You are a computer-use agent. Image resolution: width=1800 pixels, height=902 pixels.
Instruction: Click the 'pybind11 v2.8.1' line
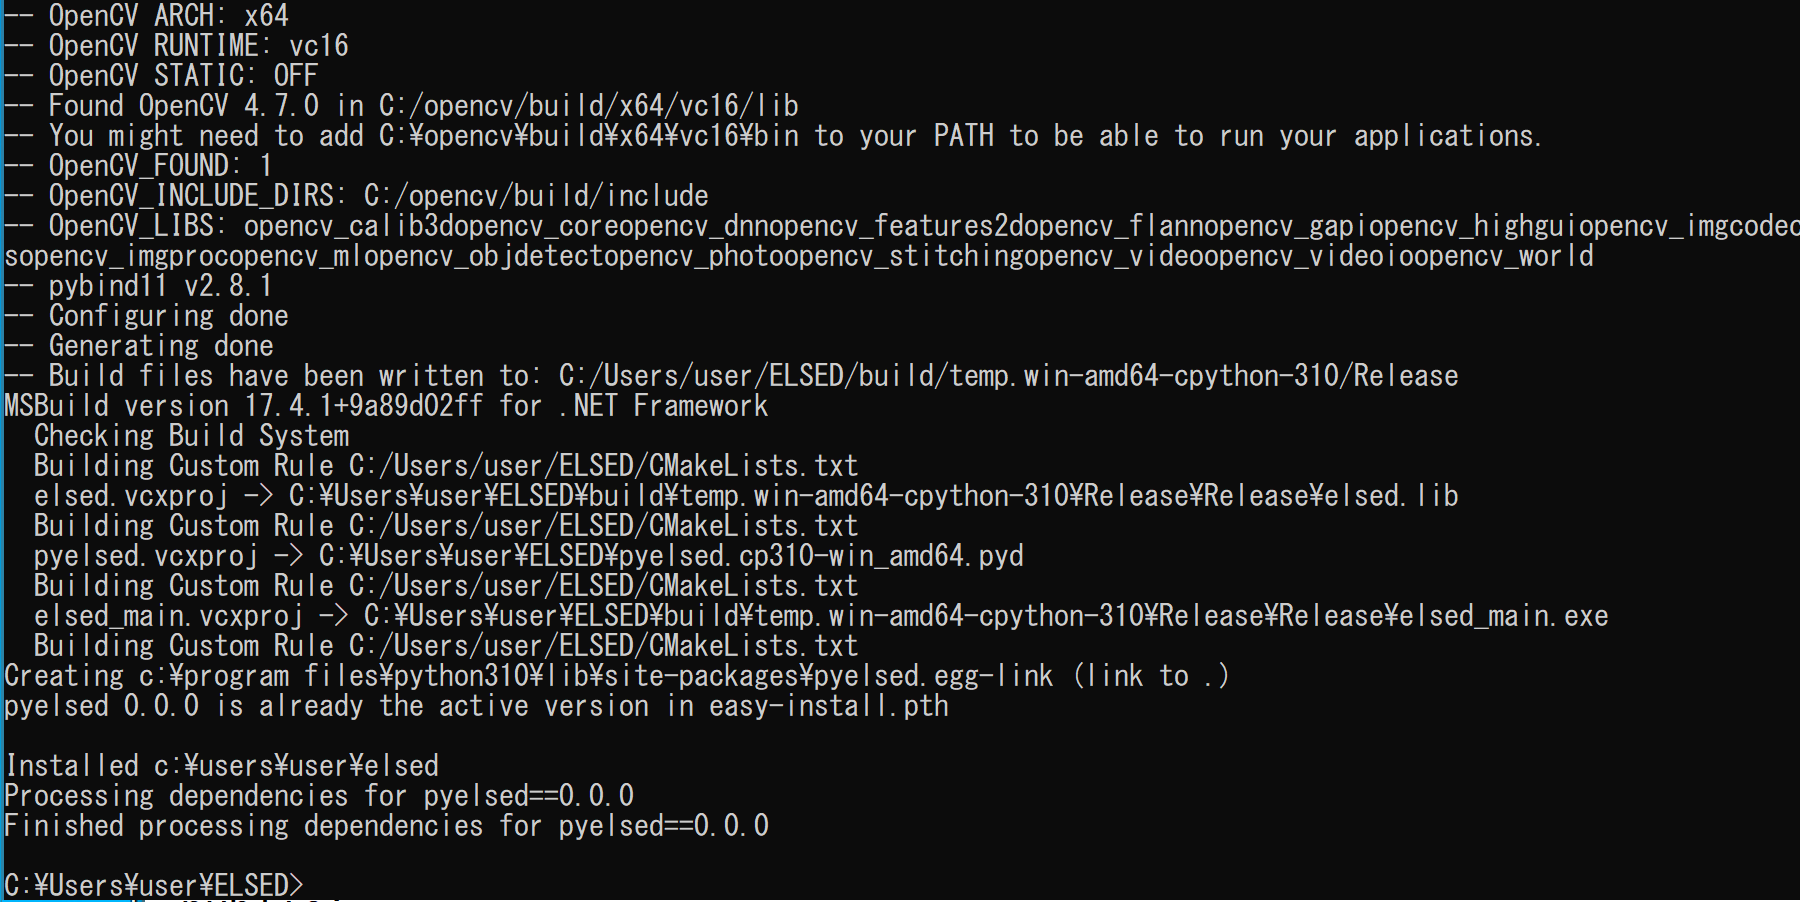click(x=138, y=286)
